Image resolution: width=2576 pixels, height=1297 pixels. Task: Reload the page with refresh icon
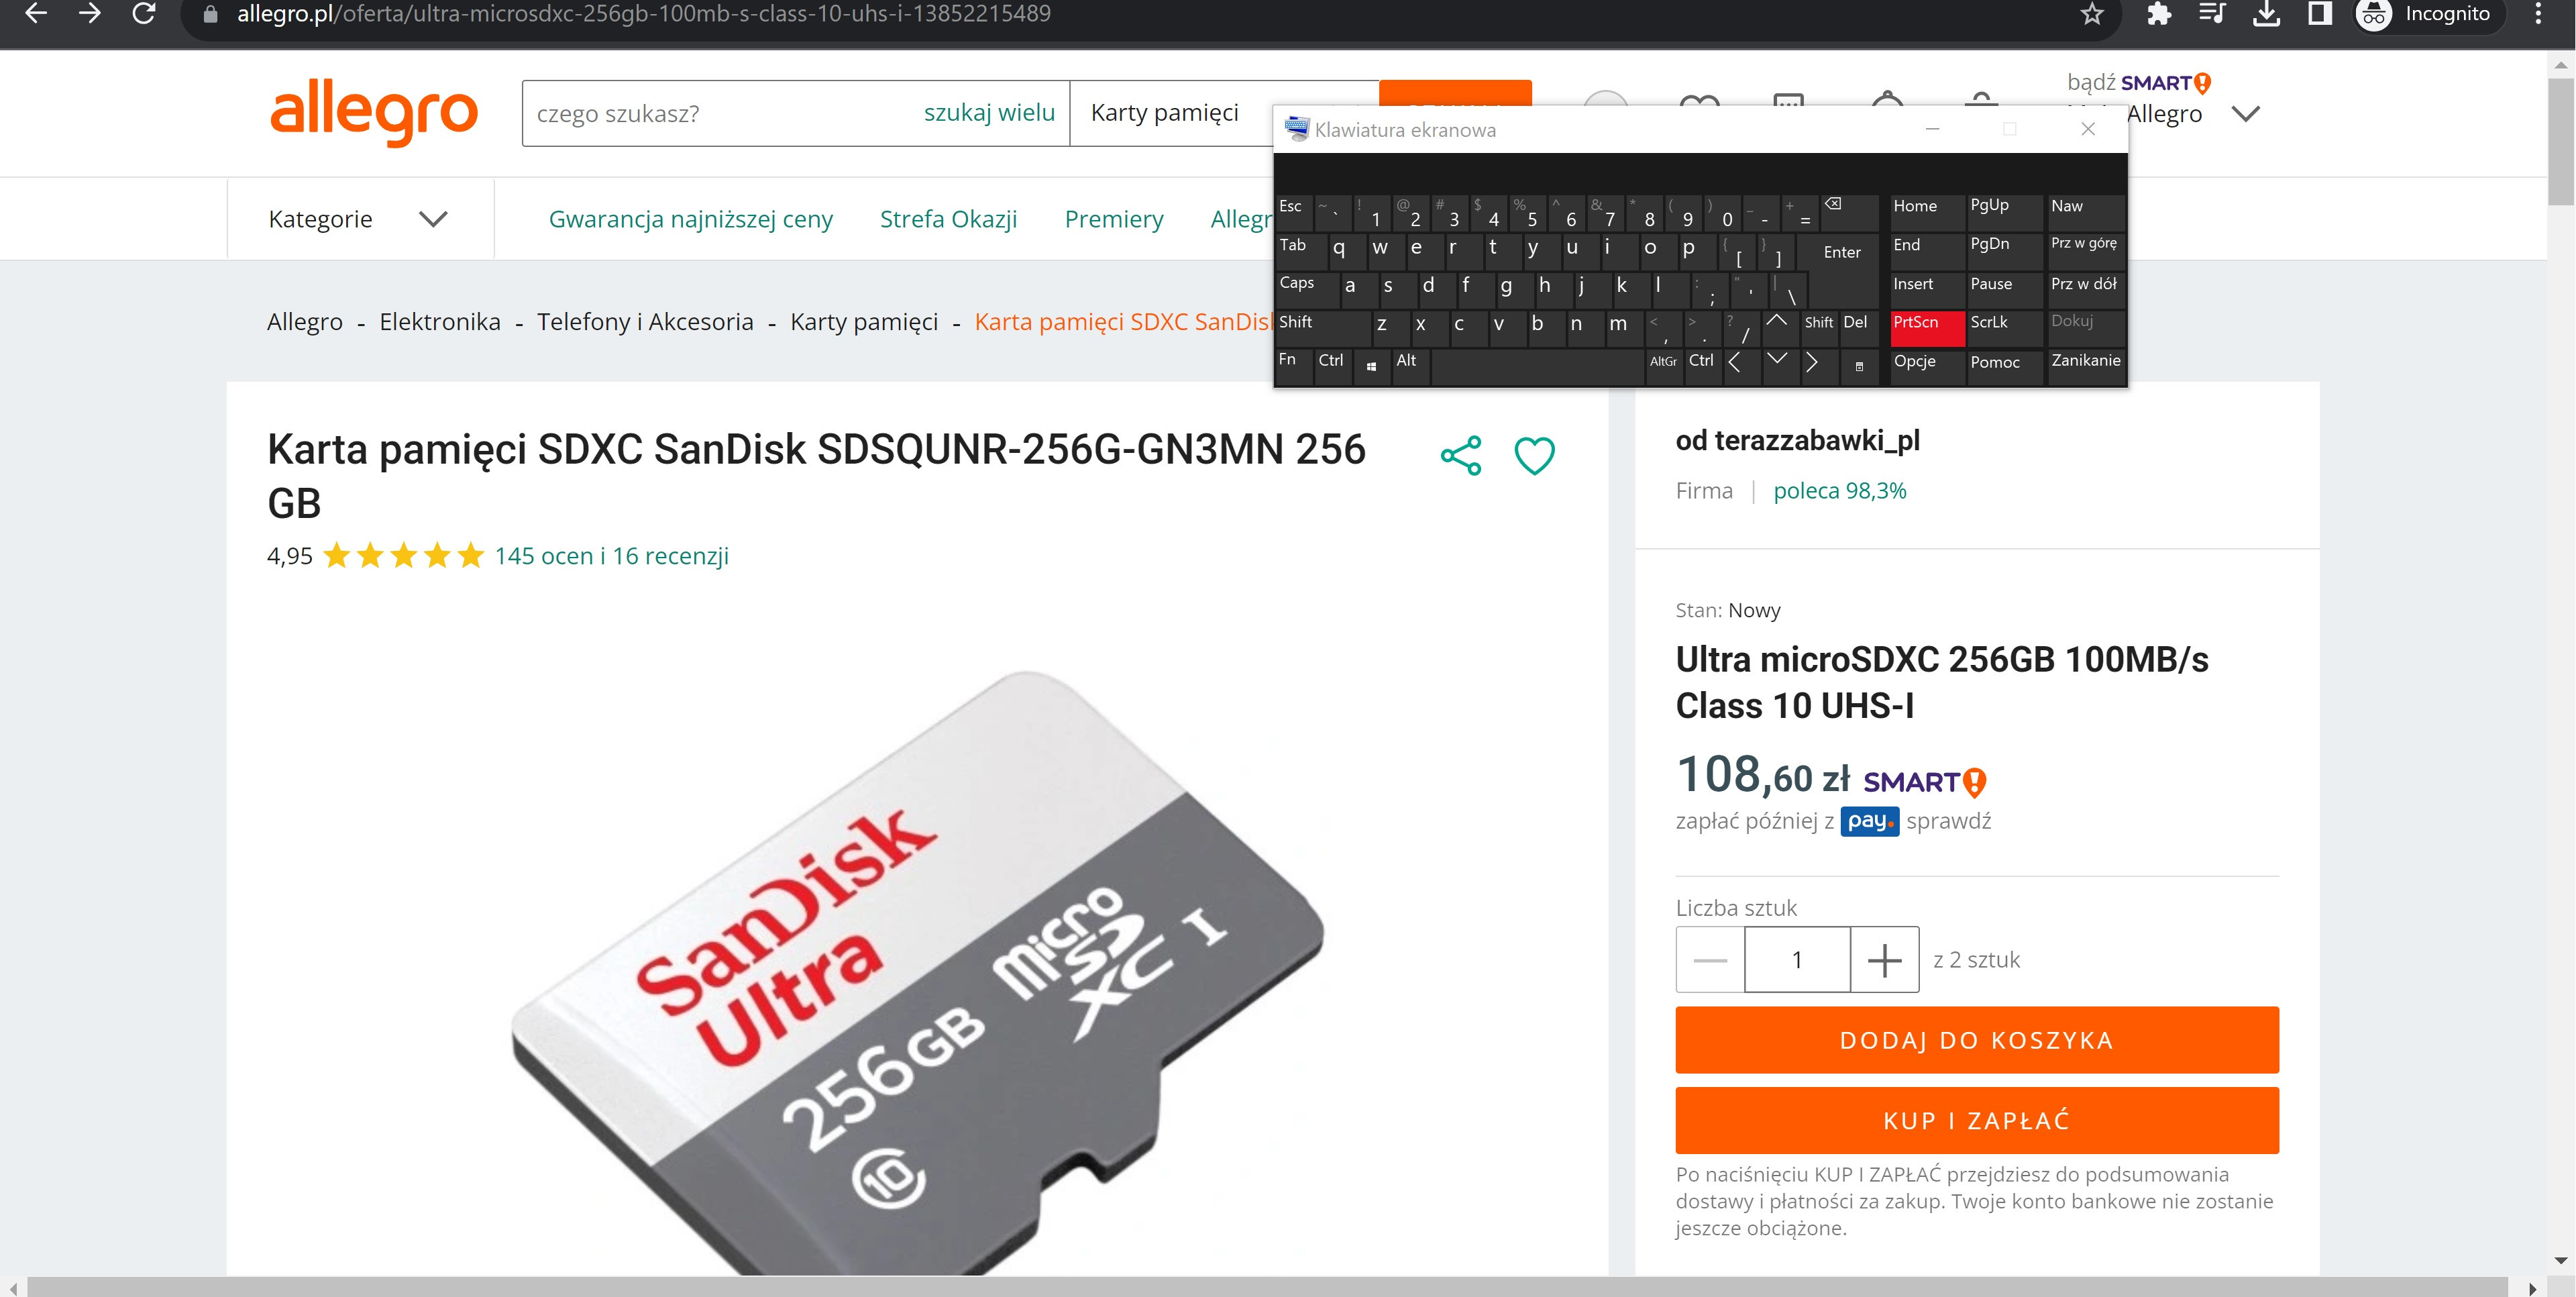[x=144, y=14]
